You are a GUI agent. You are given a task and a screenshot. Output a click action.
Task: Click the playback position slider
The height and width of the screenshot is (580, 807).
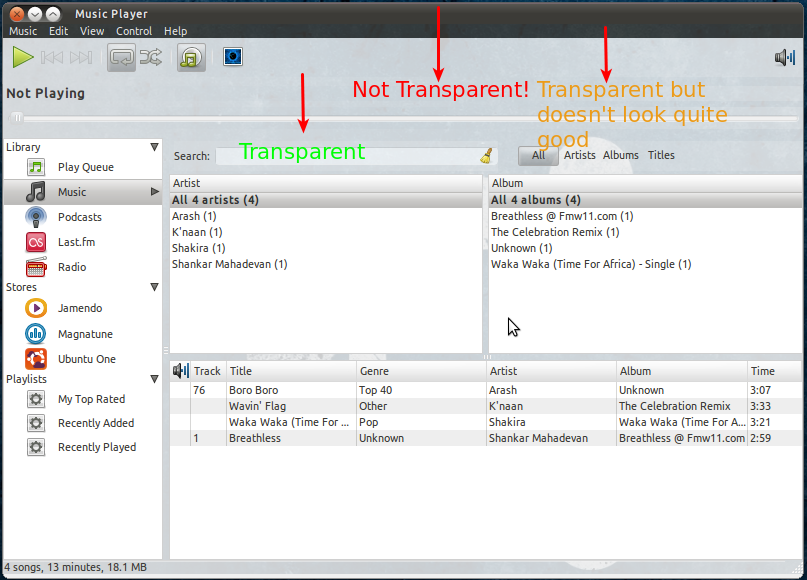point(400,118)
